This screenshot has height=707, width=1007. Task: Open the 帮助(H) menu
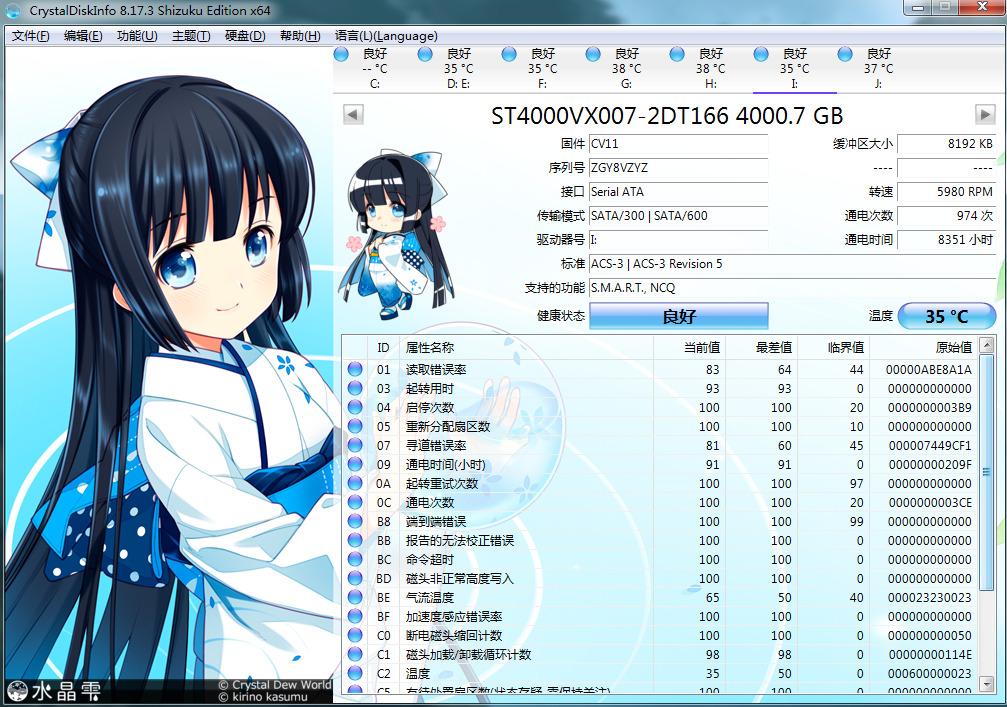300,36
